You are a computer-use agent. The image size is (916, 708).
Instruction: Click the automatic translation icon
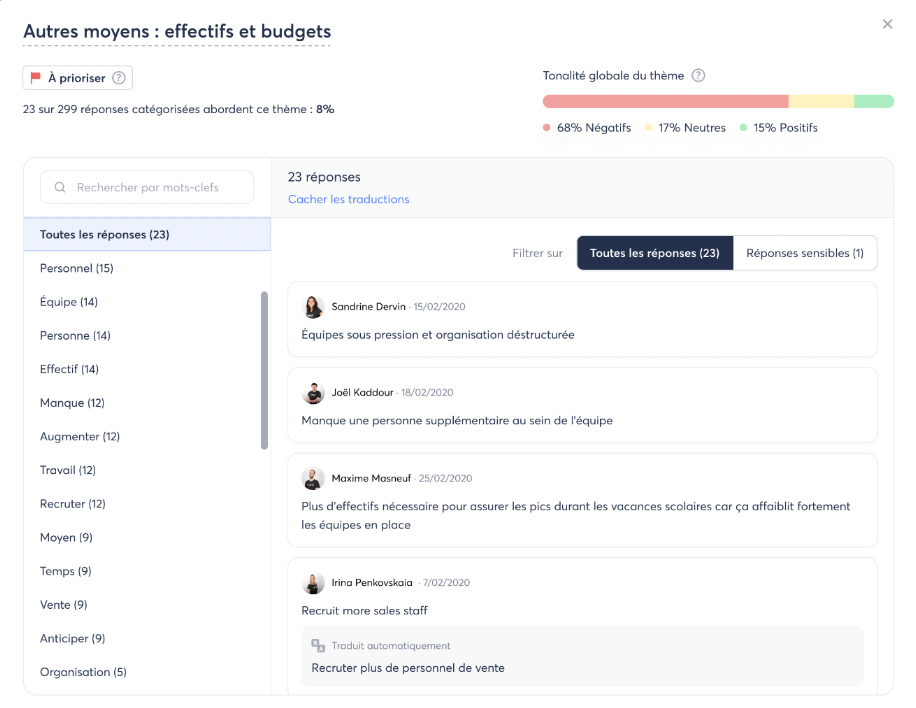318,646
